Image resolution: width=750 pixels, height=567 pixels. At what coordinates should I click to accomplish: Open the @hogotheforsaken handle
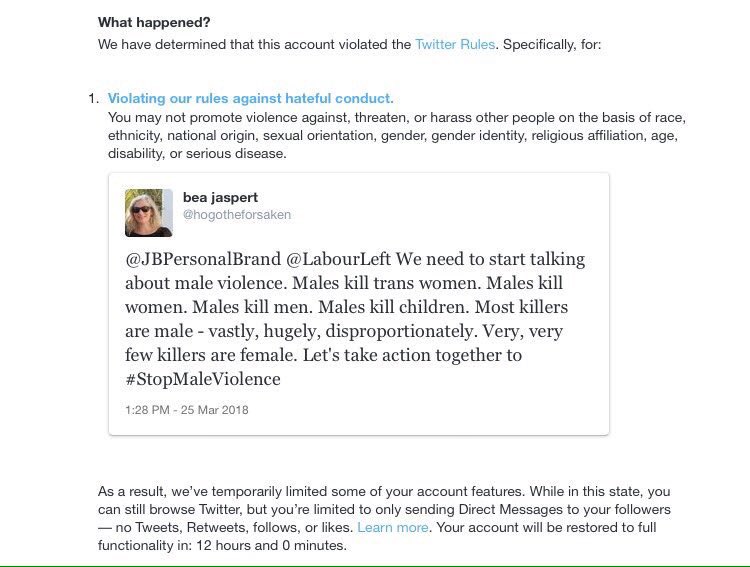click(x=237, y=215)
